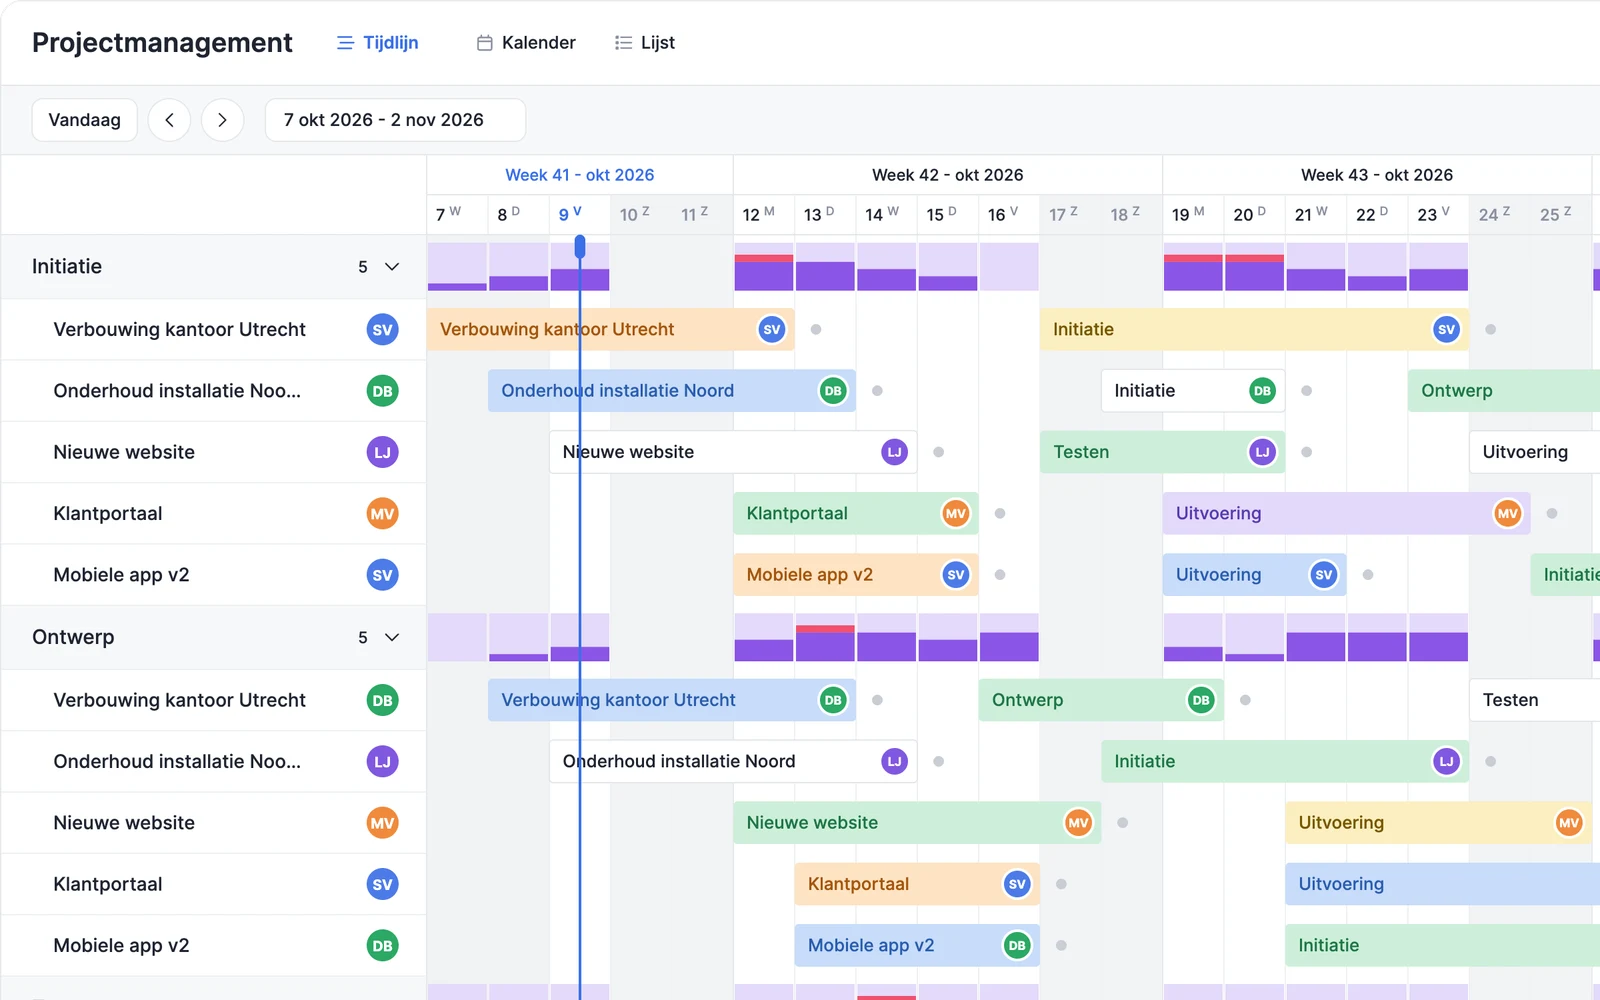Image resolution: width=1600 pixels, height=1000 pixels.
Task: Click MV avatar in Ontwerp Nieuwe website row
Action: pos(382,823)
